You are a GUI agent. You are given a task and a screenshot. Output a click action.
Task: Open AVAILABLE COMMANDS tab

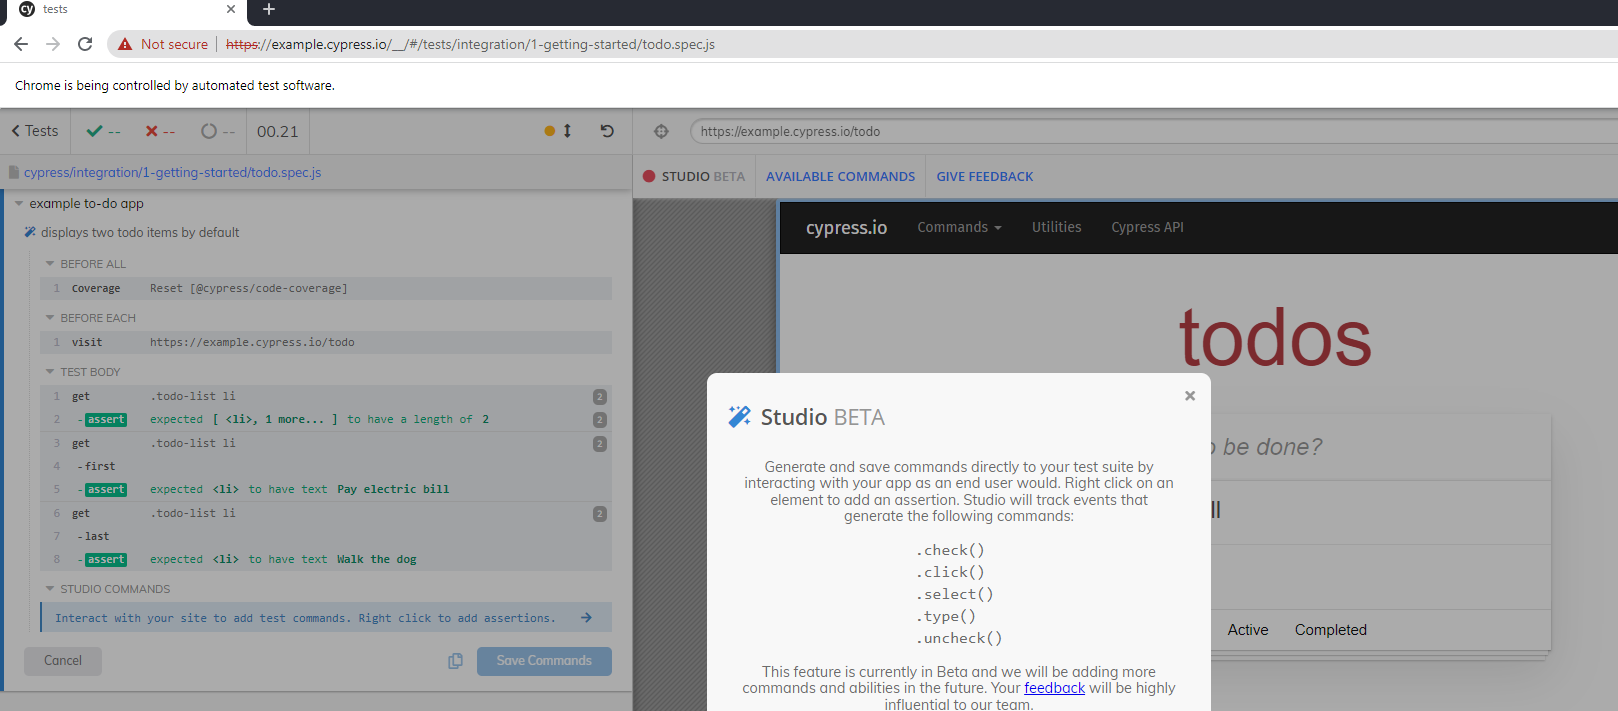840,176
